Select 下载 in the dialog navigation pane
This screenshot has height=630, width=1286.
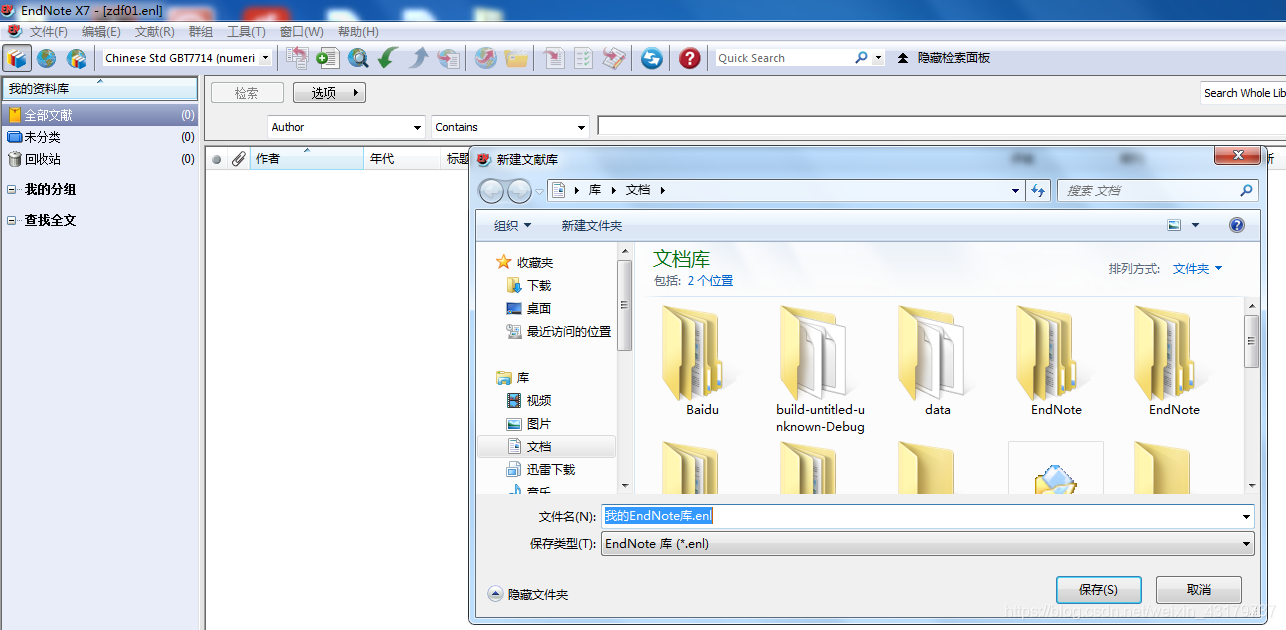click(x=539, y=286)
